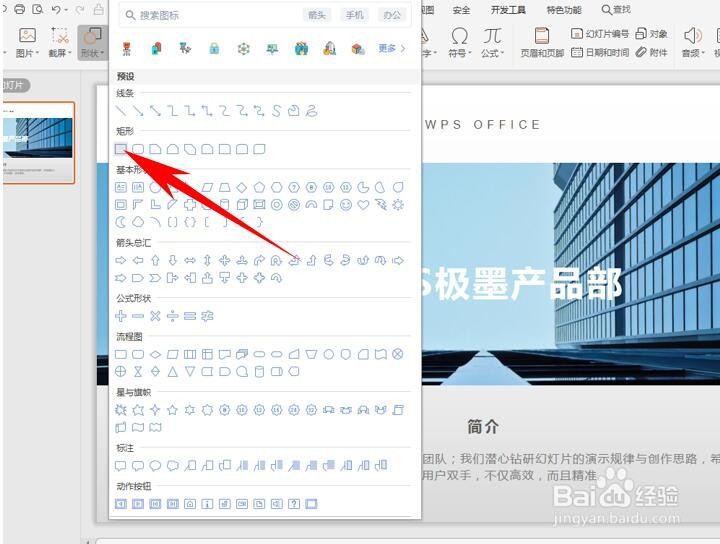Screen dimensions: 720x544
Task: Pick the flowchart hourglass collate shape
Action: (138, 372)
